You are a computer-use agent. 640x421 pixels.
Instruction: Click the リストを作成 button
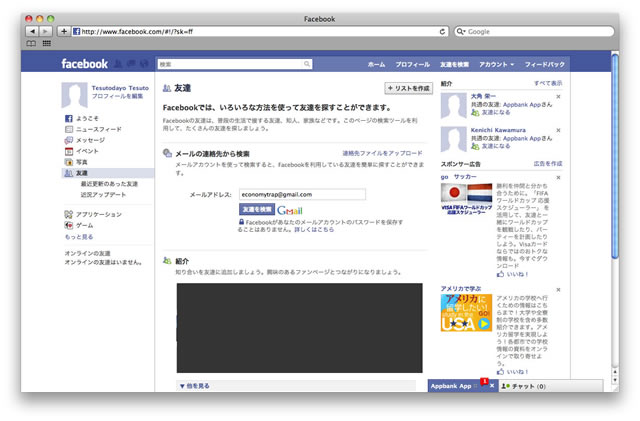tap(409, 88)
